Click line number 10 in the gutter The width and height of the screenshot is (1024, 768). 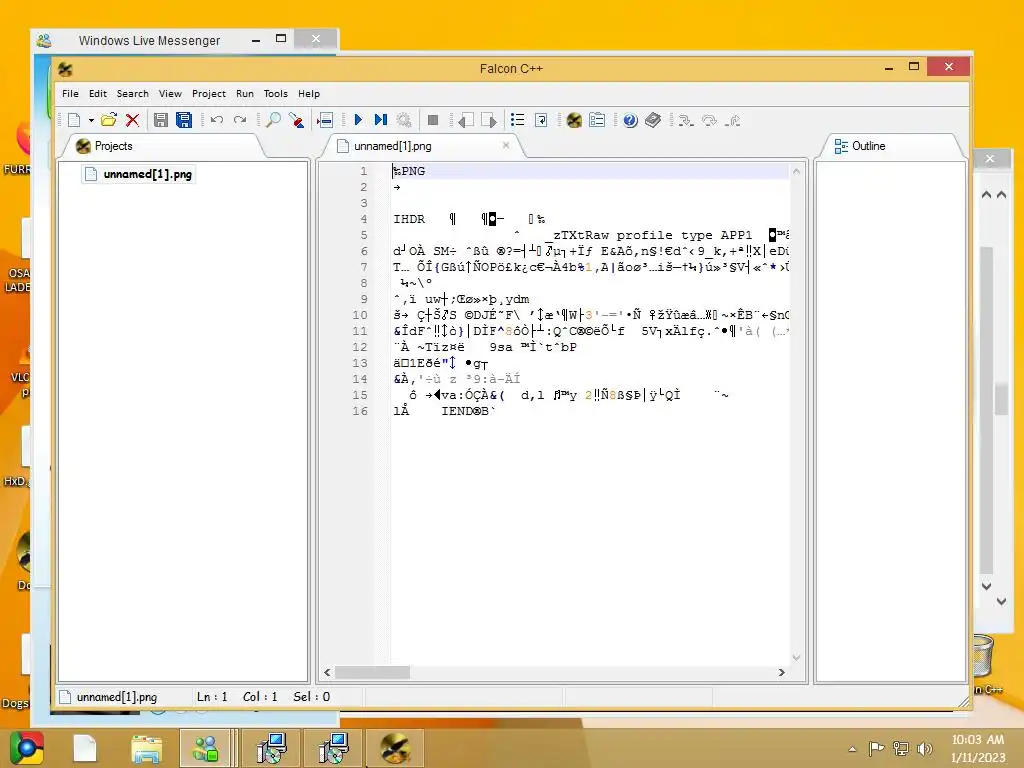pos(360,315)
